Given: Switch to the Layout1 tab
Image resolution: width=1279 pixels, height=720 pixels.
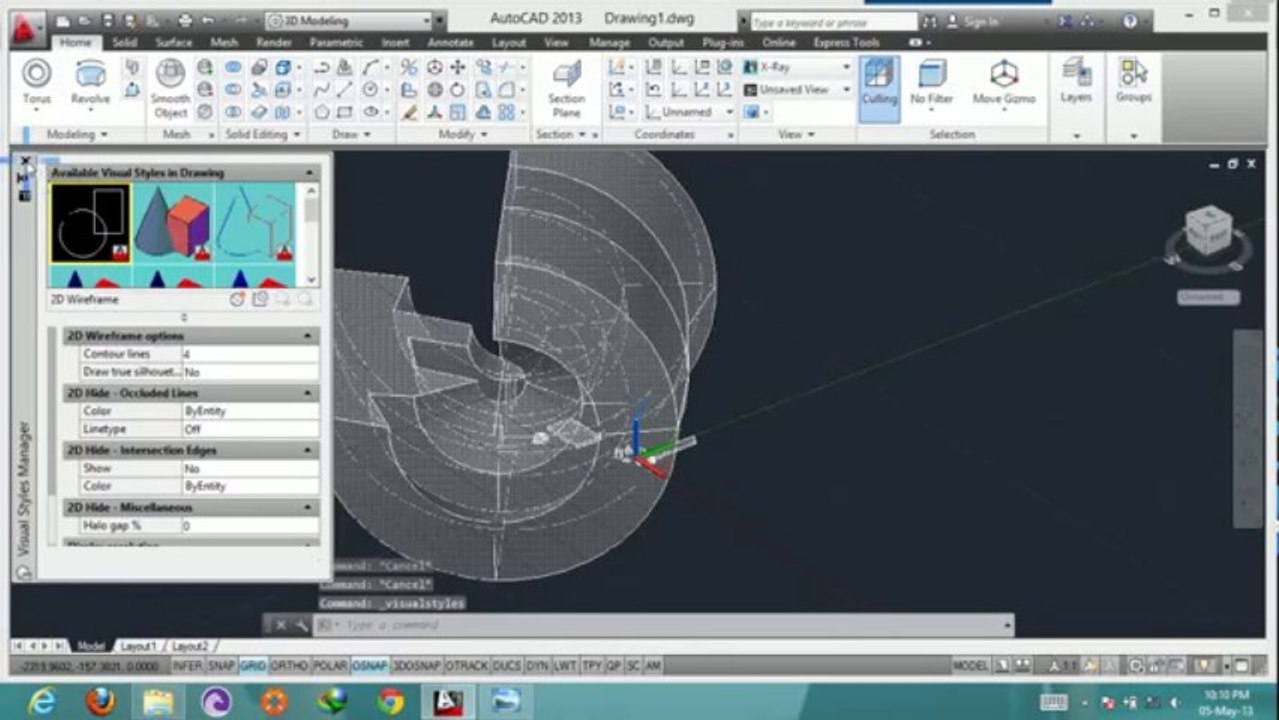Looking at the screenshot, I should pos(139,646).
